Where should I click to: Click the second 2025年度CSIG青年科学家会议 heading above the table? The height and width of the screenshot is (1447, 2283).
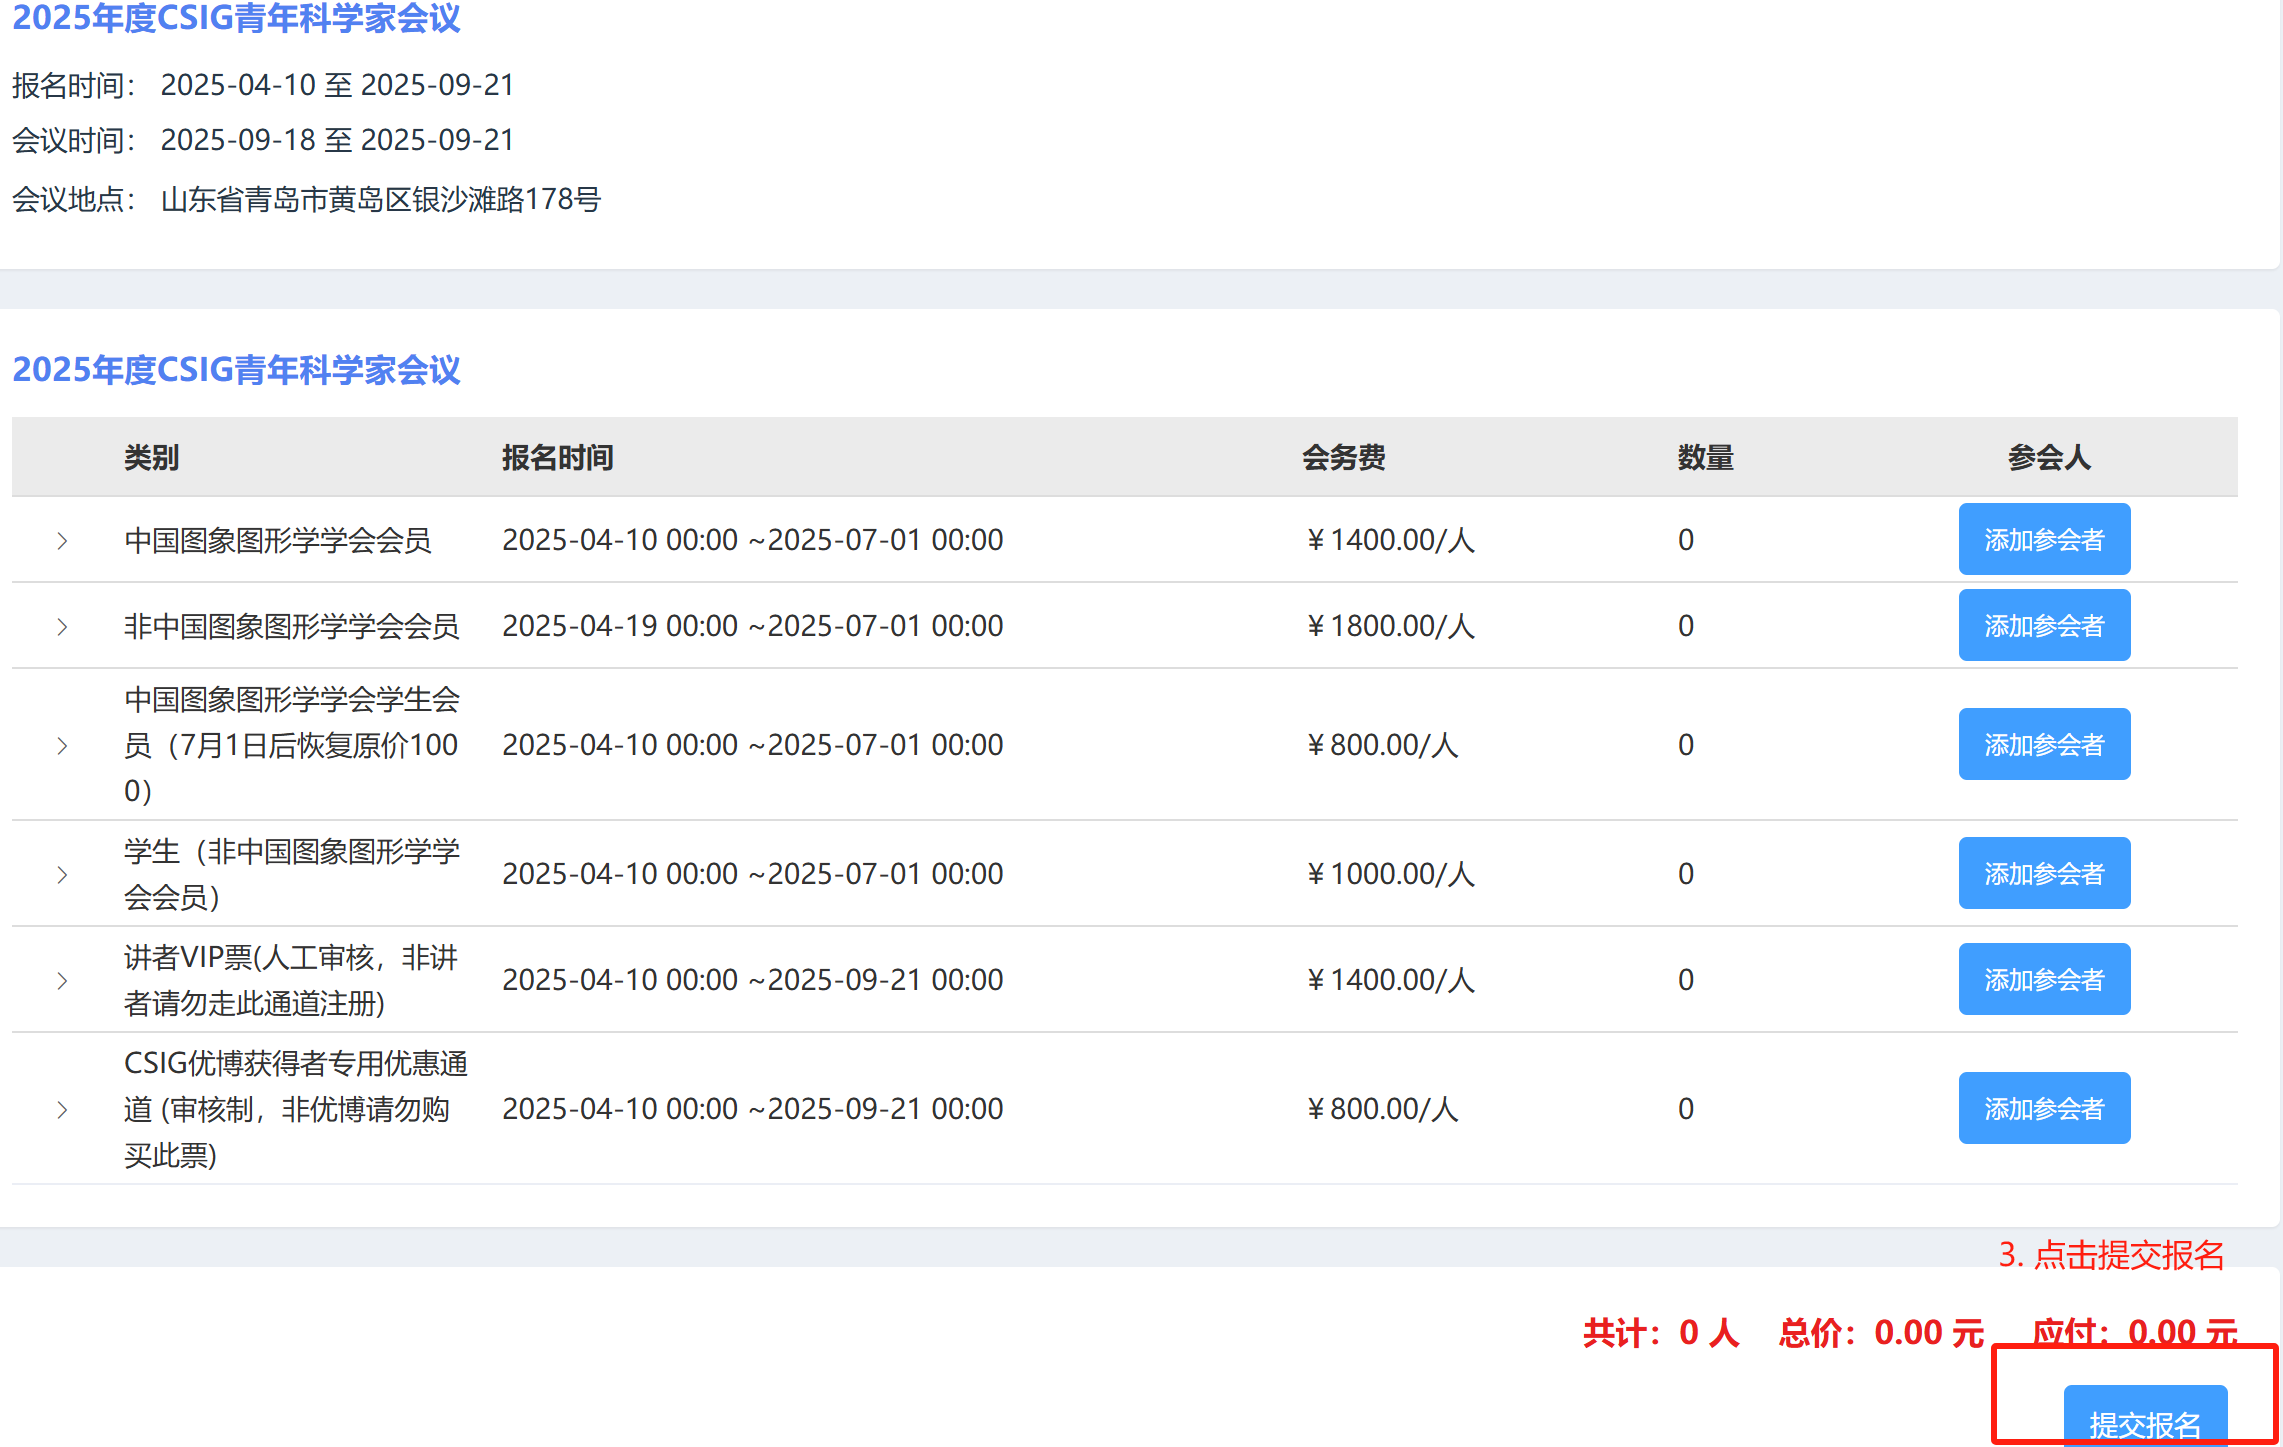236,370
